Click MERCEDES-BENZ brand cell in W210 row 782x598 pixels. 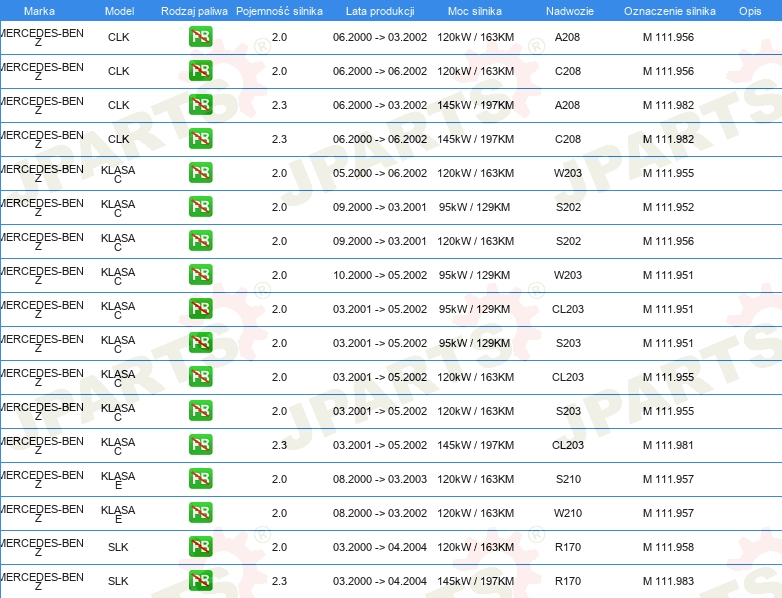coord(42,514)
